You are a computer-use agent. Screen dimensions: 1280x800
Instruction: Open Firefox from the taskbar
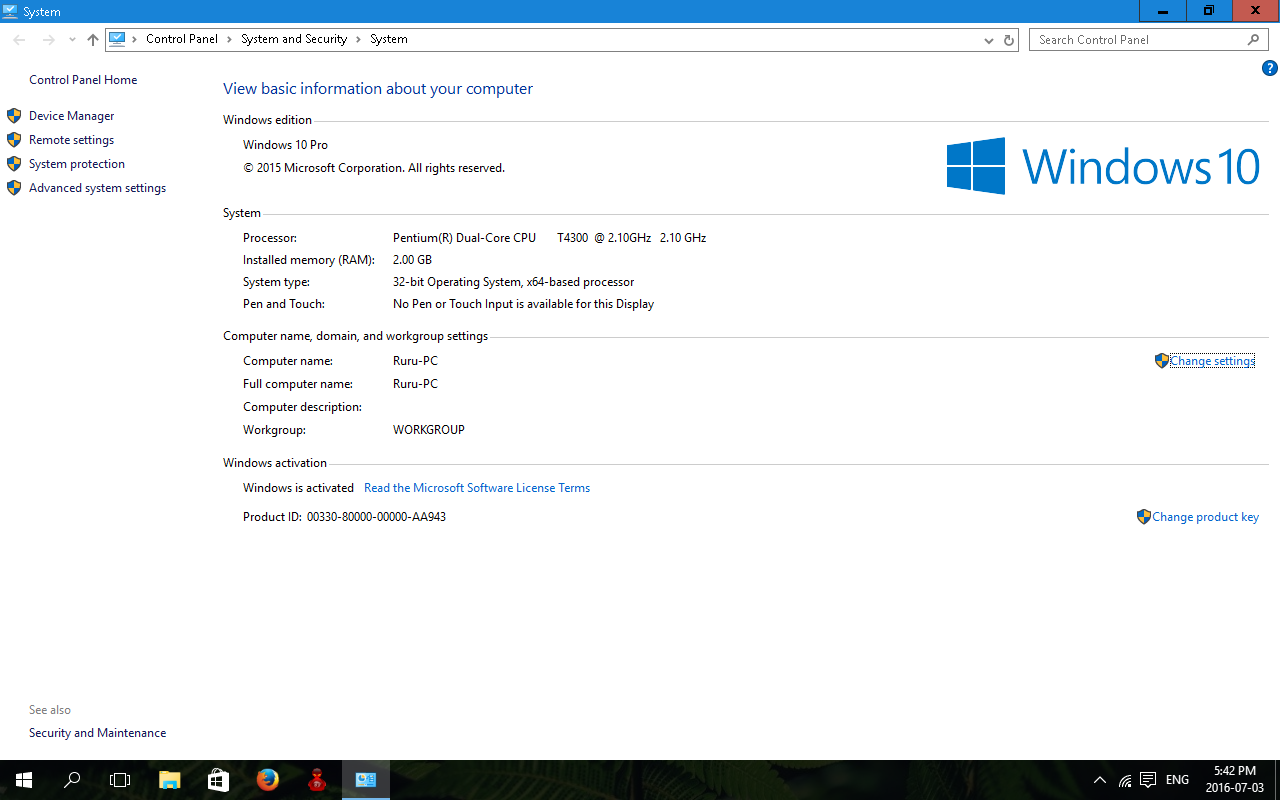(x=267, y=780)
